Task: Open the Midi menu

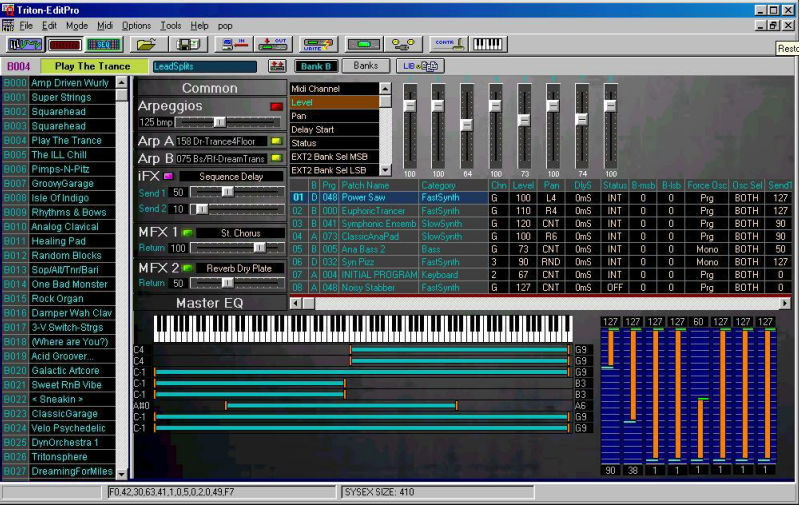Action: (105, 24)
